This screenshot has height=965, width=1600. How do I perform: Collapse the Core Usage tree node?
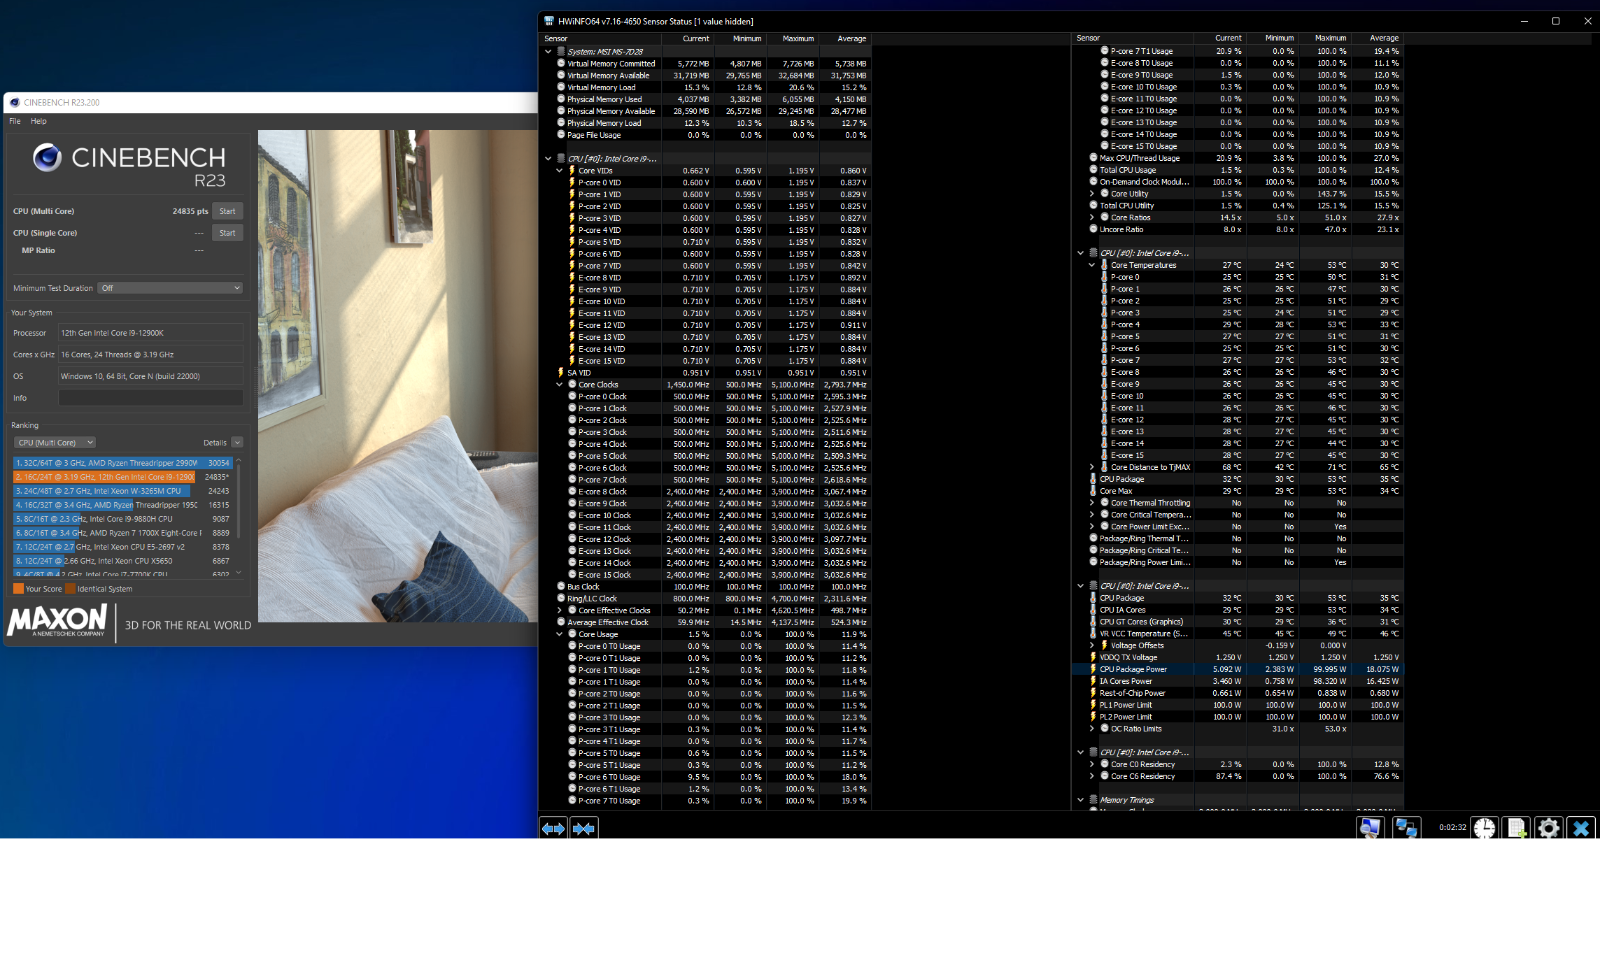pos(560,634)
